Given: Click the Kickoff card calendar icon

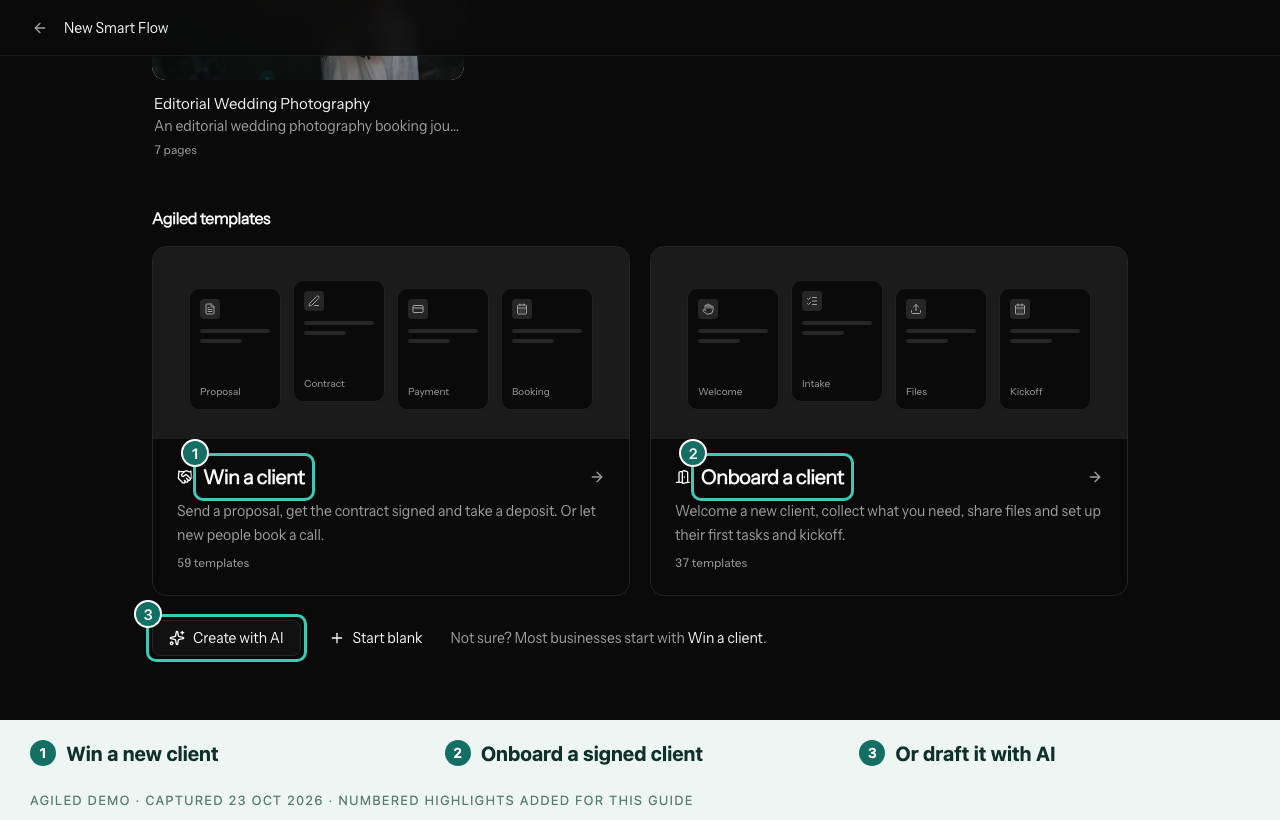Looking at the screenshot, I should [x=1020, y=309].
